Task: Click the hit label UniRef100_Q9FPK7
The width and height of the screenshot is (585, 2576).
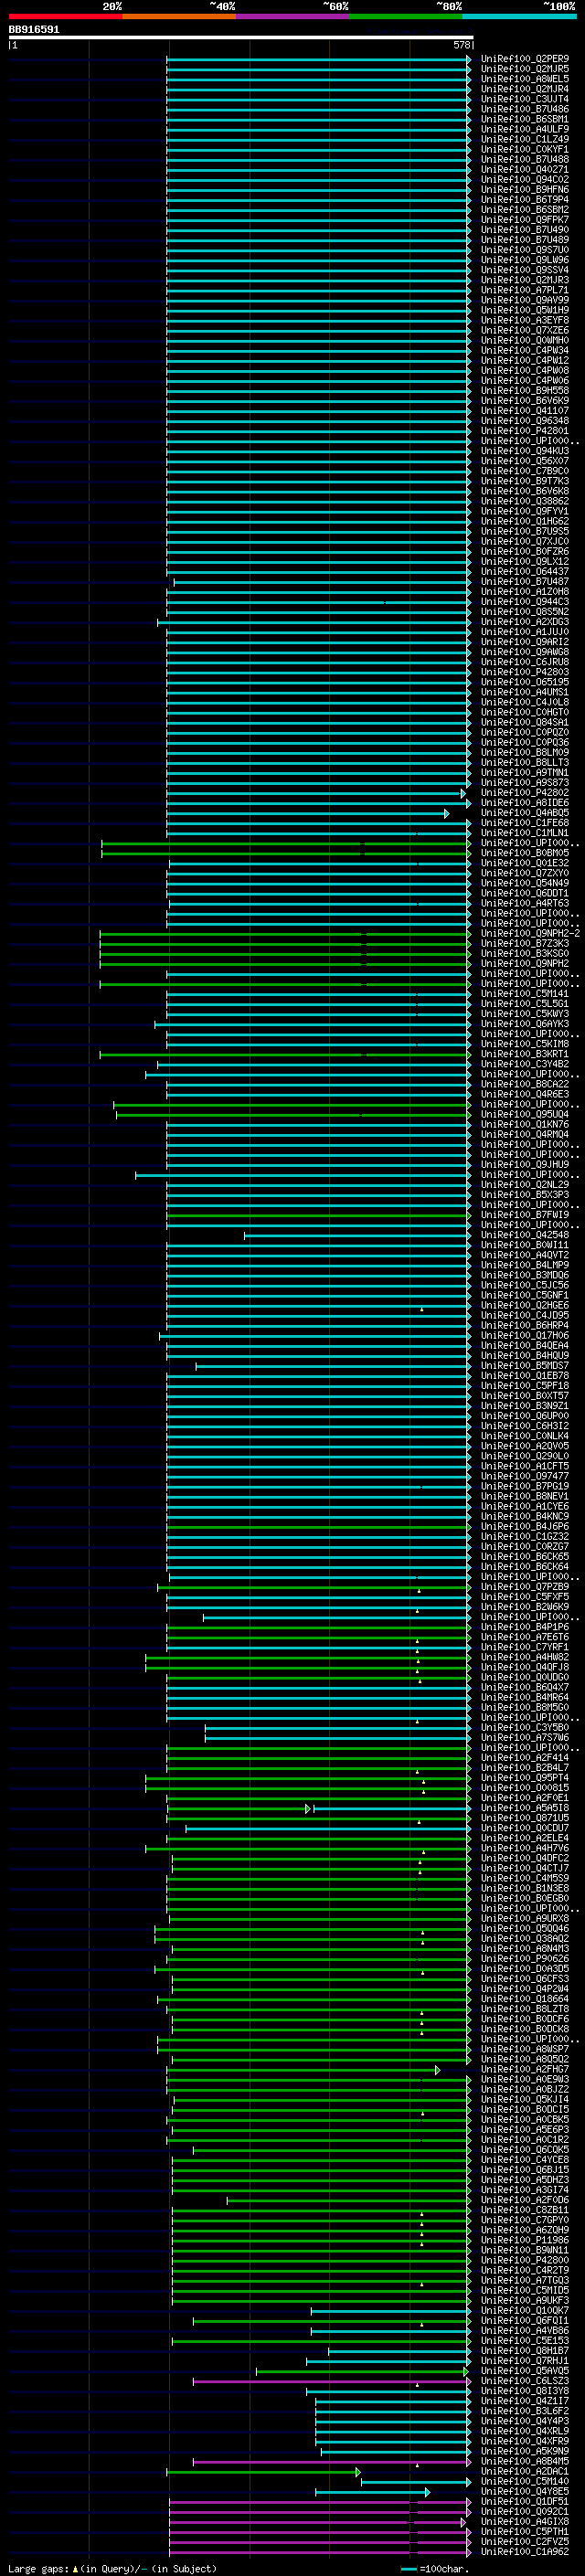Action: tap(525, 220)
